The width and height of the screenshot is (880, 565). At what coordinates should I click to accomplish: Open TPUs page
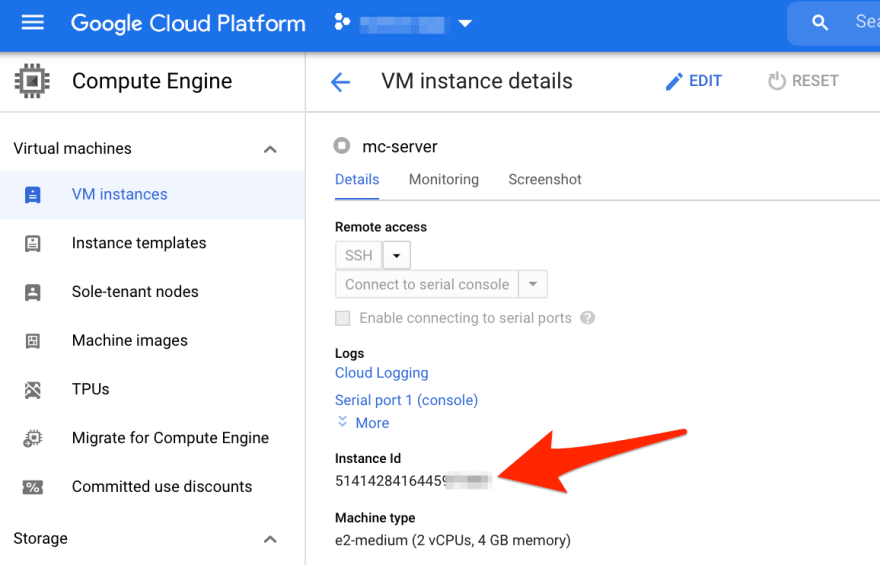coord(90,389)
